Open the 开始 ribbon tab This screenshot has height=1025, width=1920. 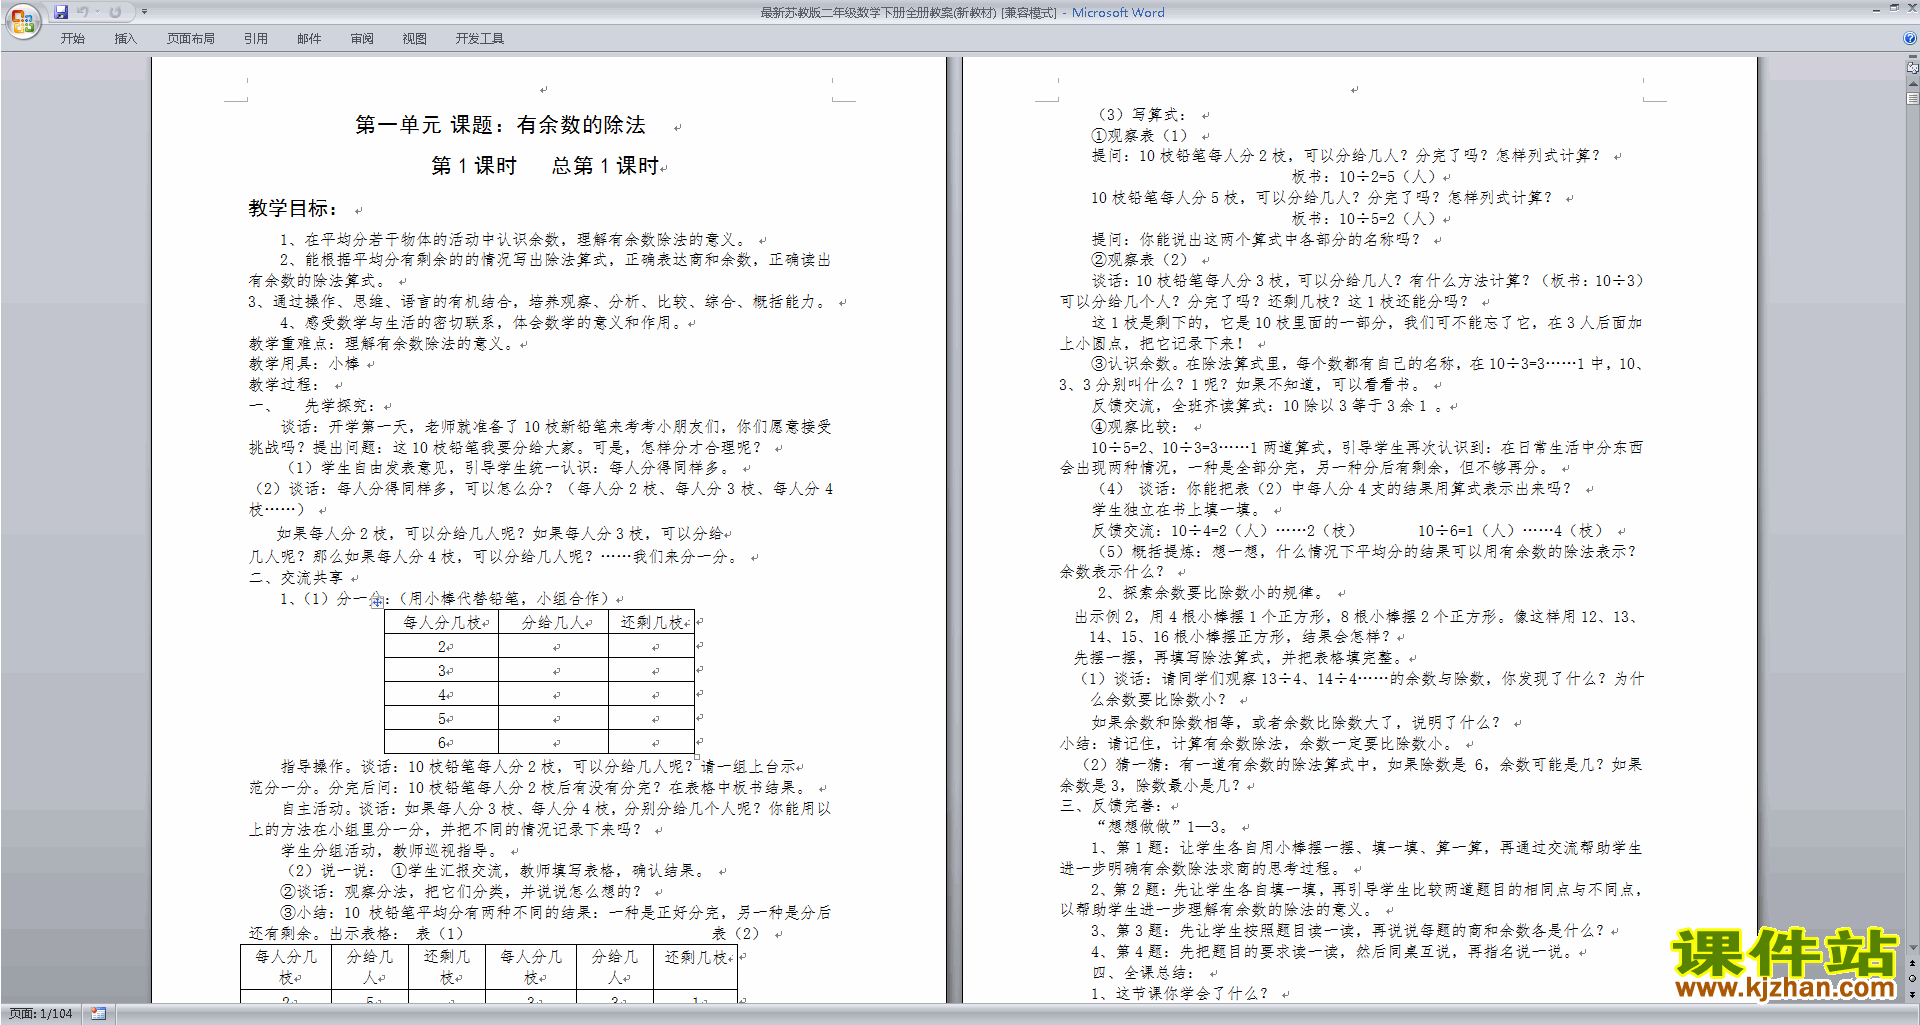(72, 39)
